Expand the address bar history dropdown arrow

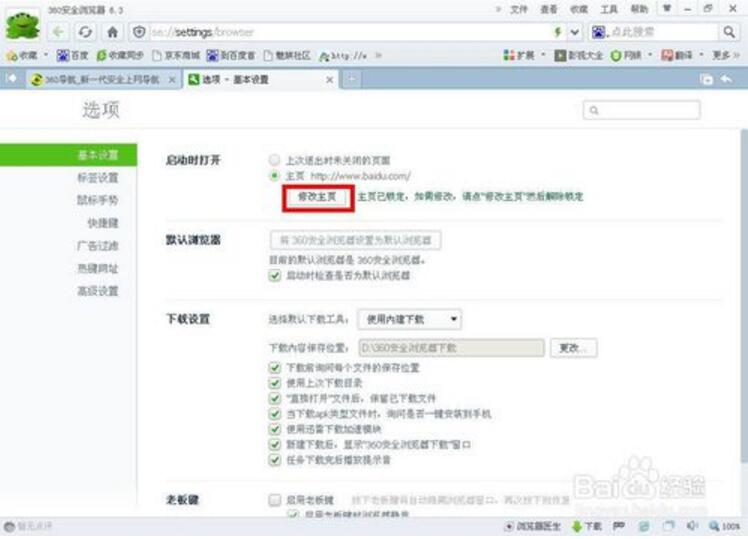tap(575, 32)
